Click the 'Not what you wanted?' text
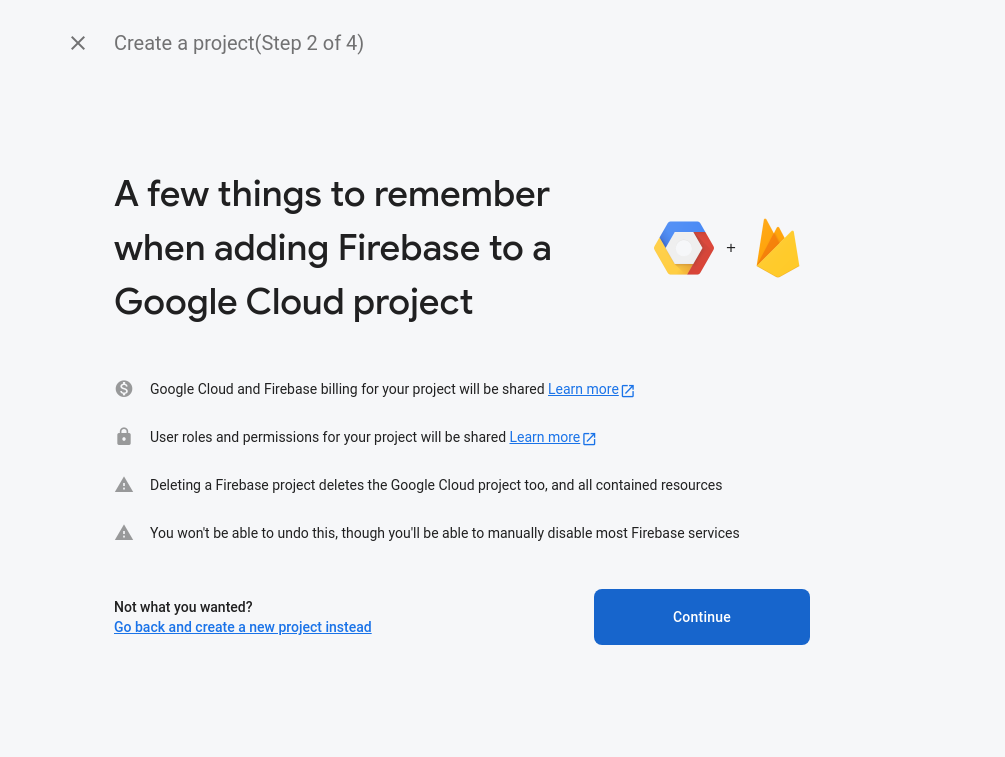 183,607
